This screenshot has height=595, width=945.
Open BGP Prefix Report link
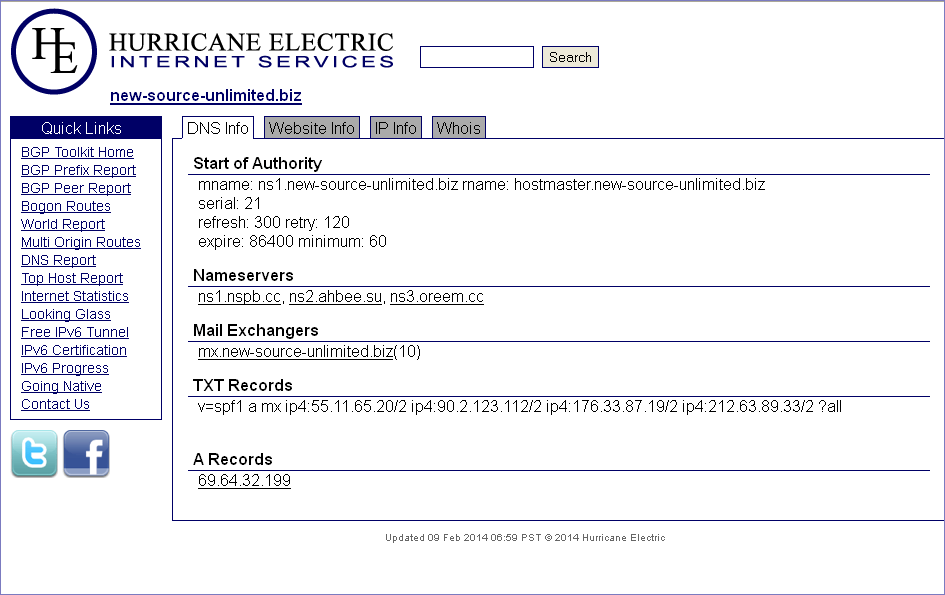pos(78,170)
